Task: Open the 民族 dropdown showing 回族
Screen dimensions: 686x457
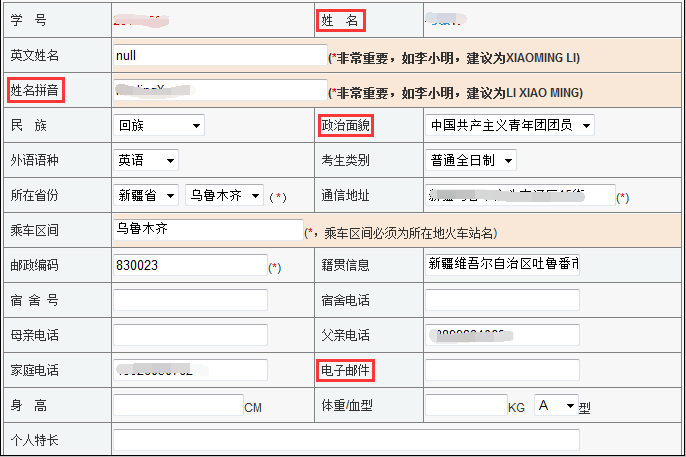Action: pos(159,126)
